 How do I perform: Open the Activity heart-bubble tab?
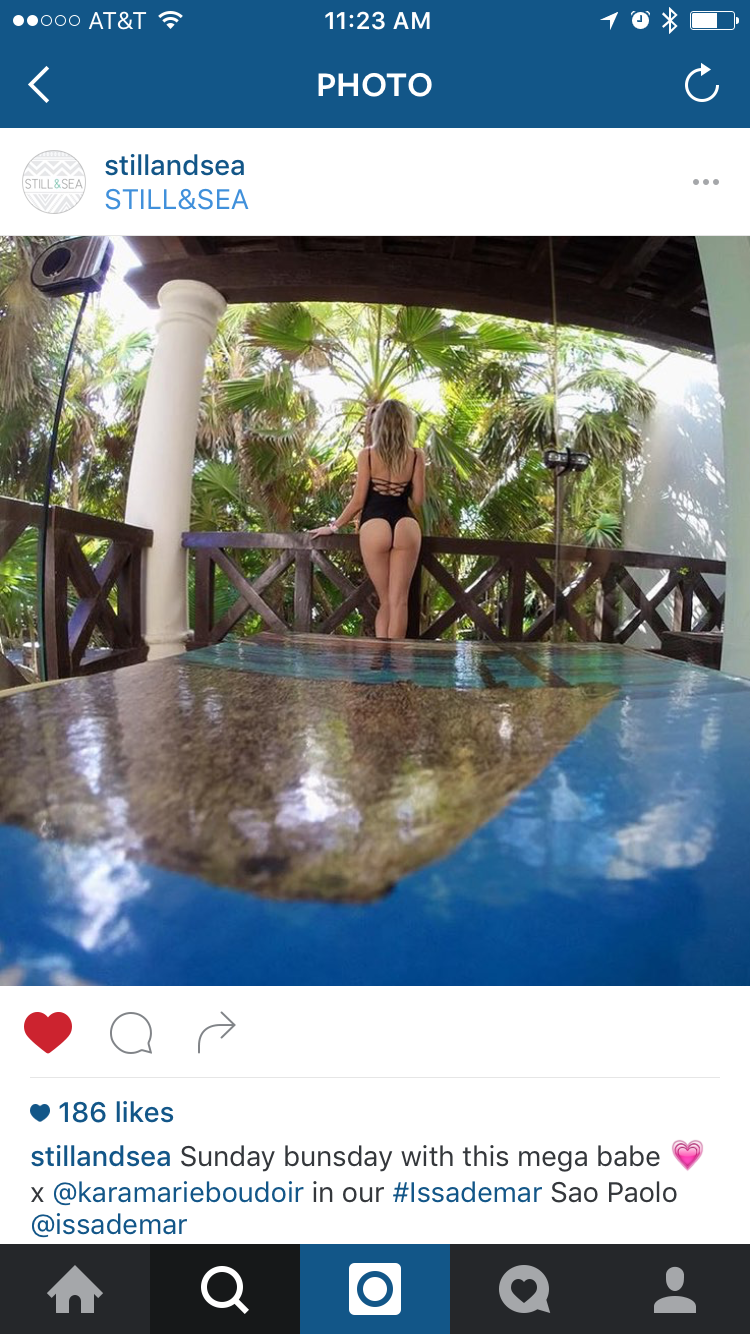525,1289
